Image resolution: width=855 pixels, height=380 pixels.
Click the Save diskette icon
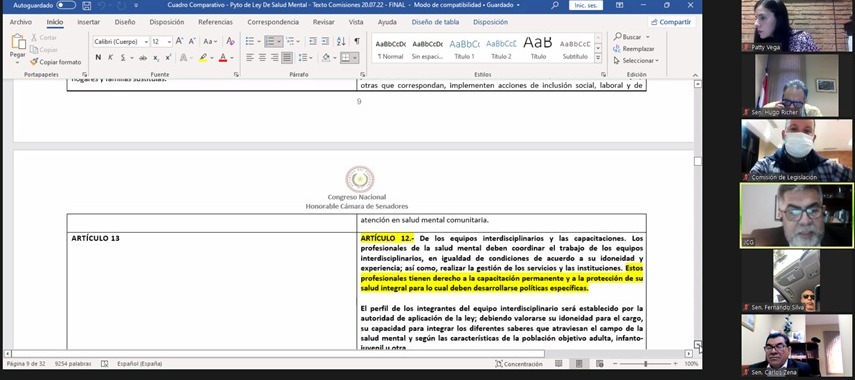coord(87,5)
